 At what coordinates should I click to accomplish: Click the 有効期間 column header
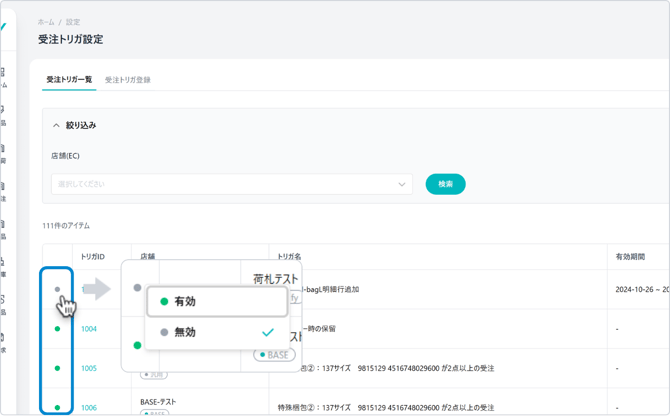click(630, 257)
